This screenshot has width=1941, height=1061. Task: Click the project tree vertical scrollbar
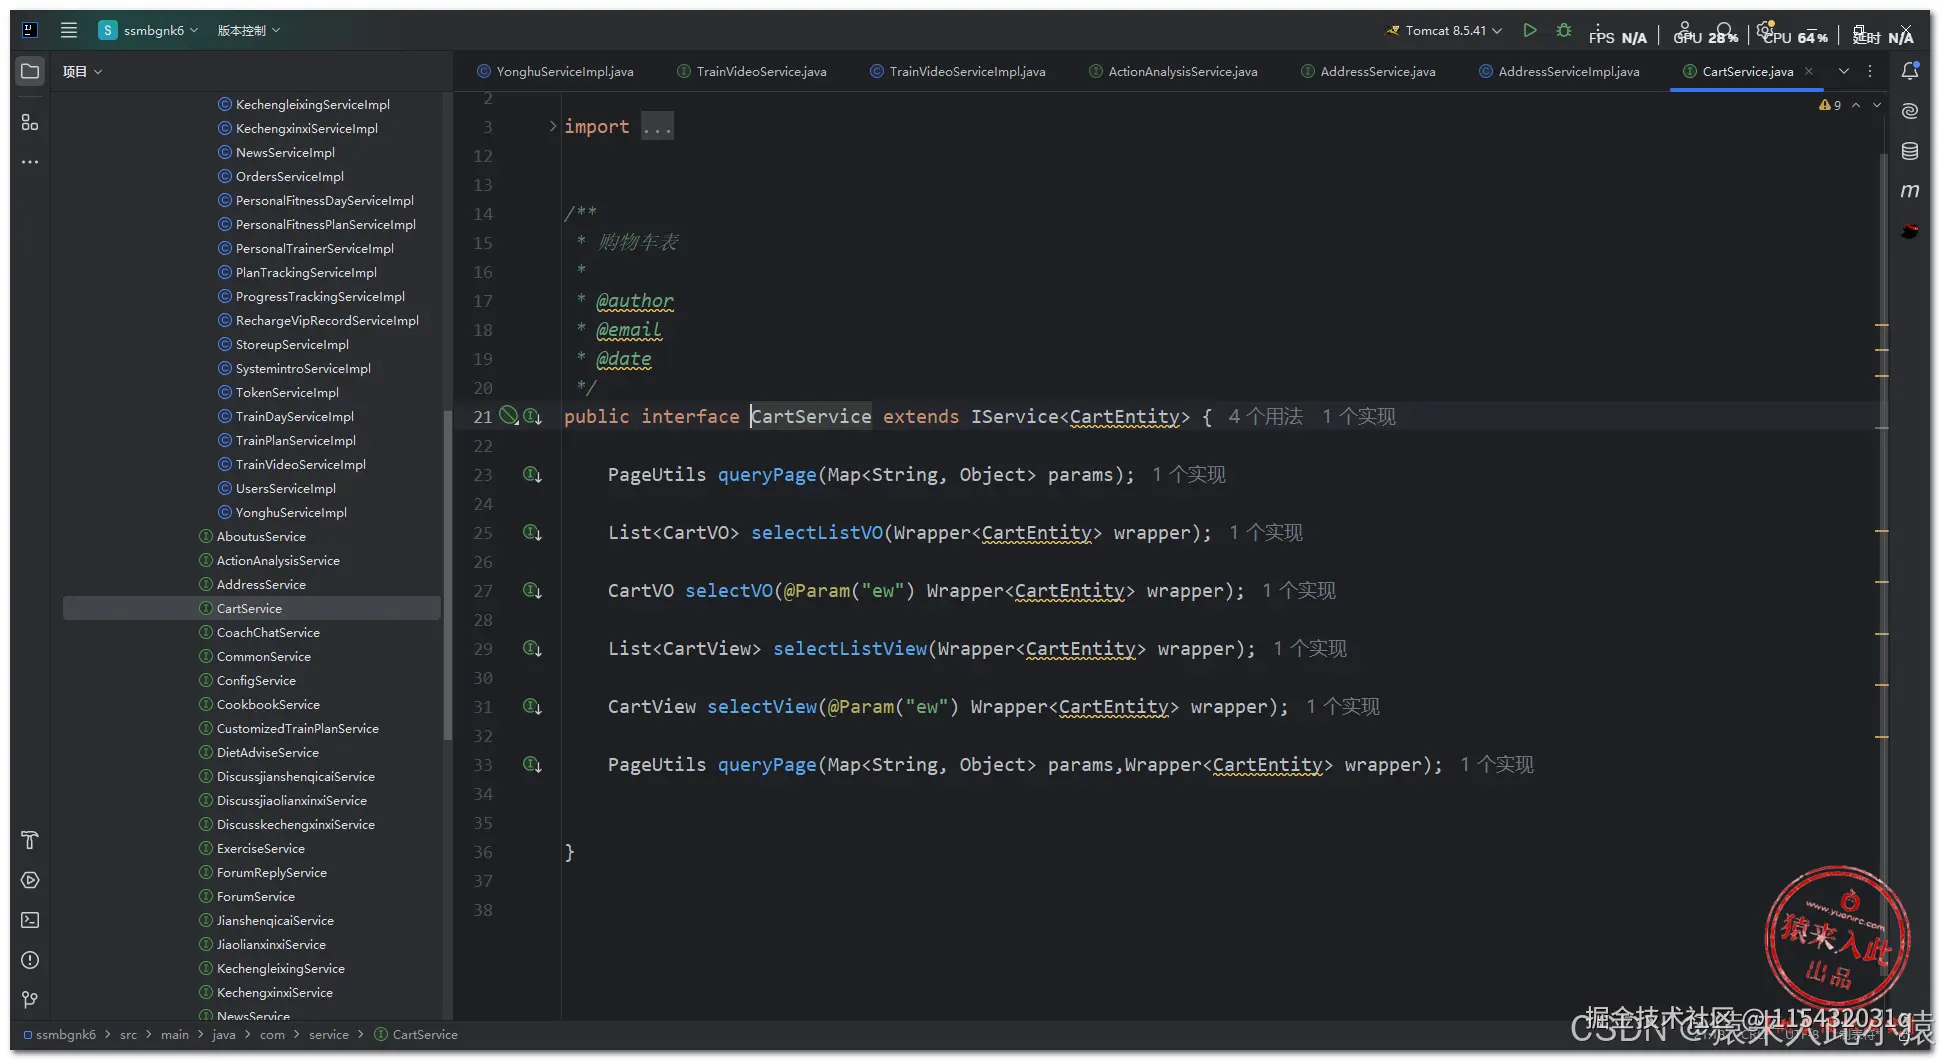[x=447, y=575]
